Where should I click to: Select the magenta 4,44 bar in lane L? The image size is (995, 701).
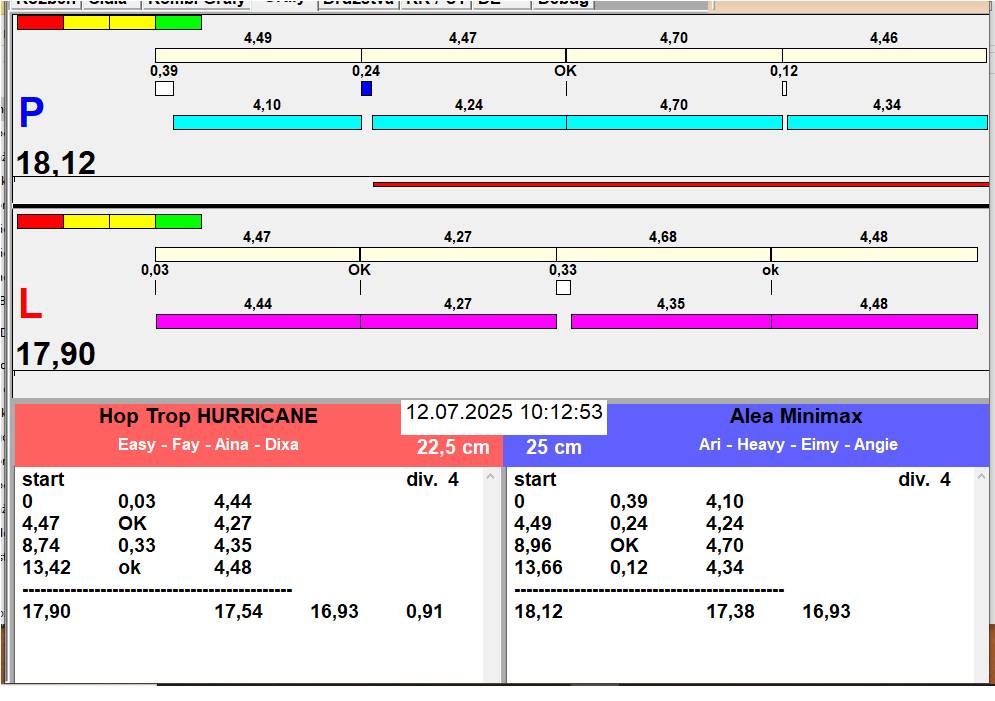pos(258,321)
